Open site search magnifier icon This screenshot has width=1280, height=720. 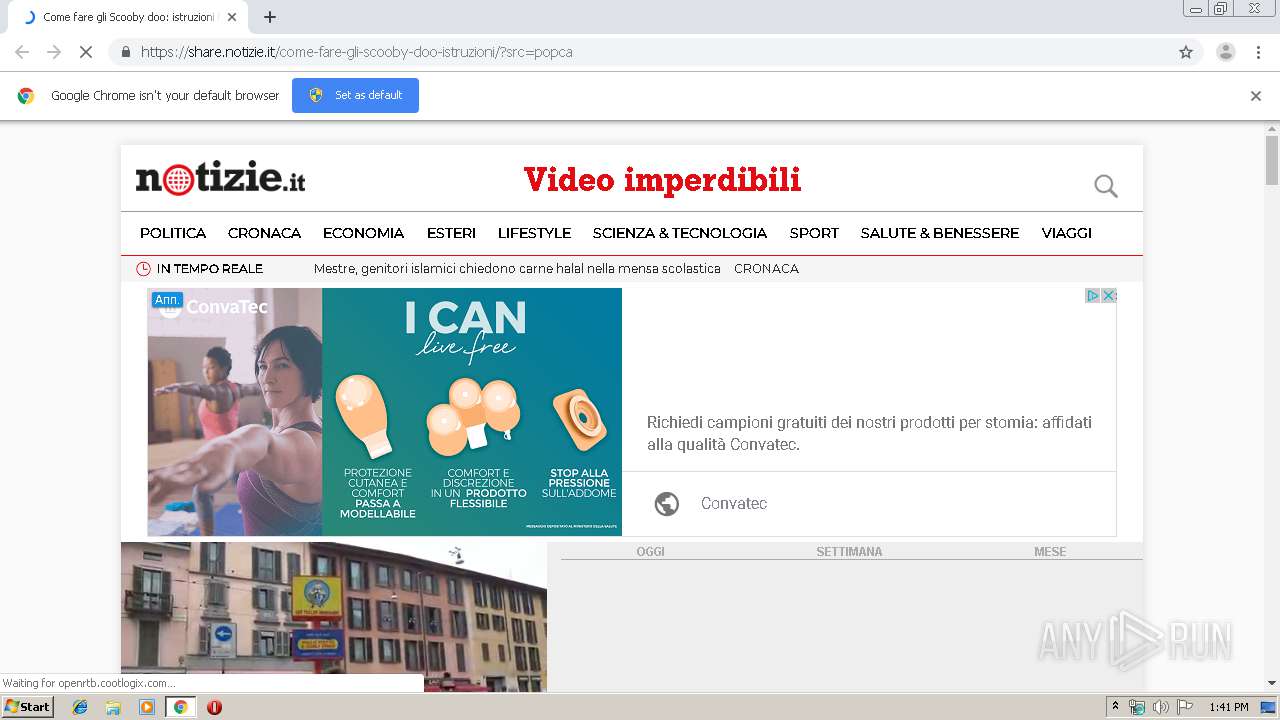point(1105,185)
